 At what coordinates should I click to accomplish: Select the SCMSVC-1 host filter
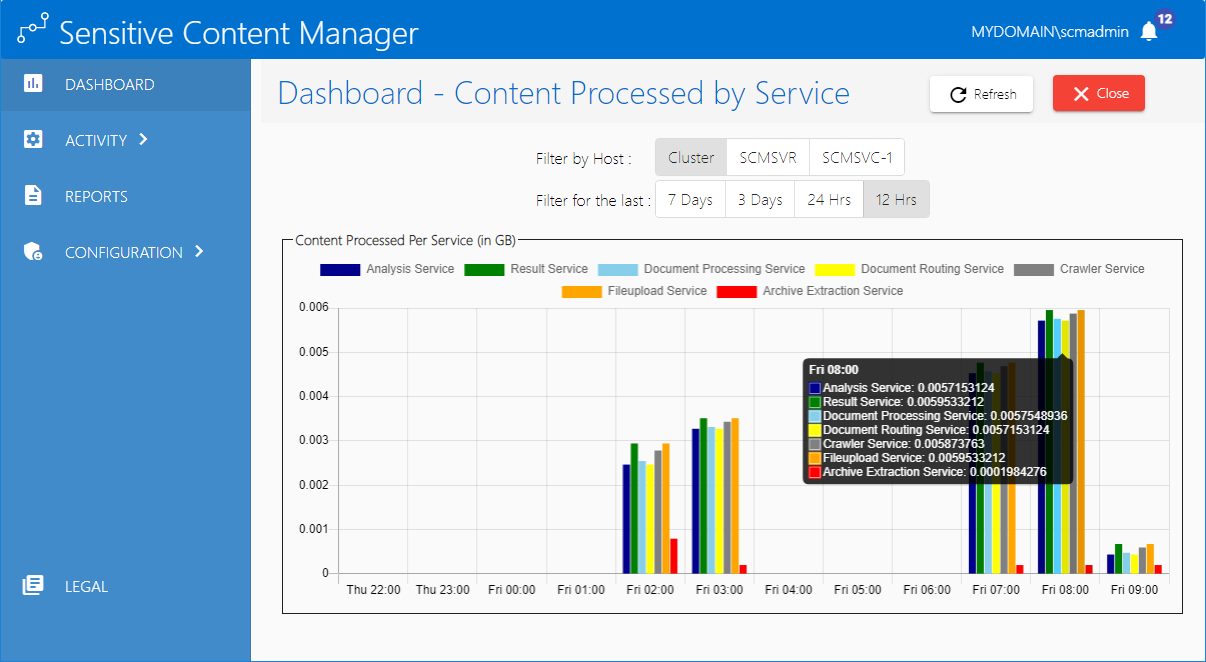tap(856, 157)
